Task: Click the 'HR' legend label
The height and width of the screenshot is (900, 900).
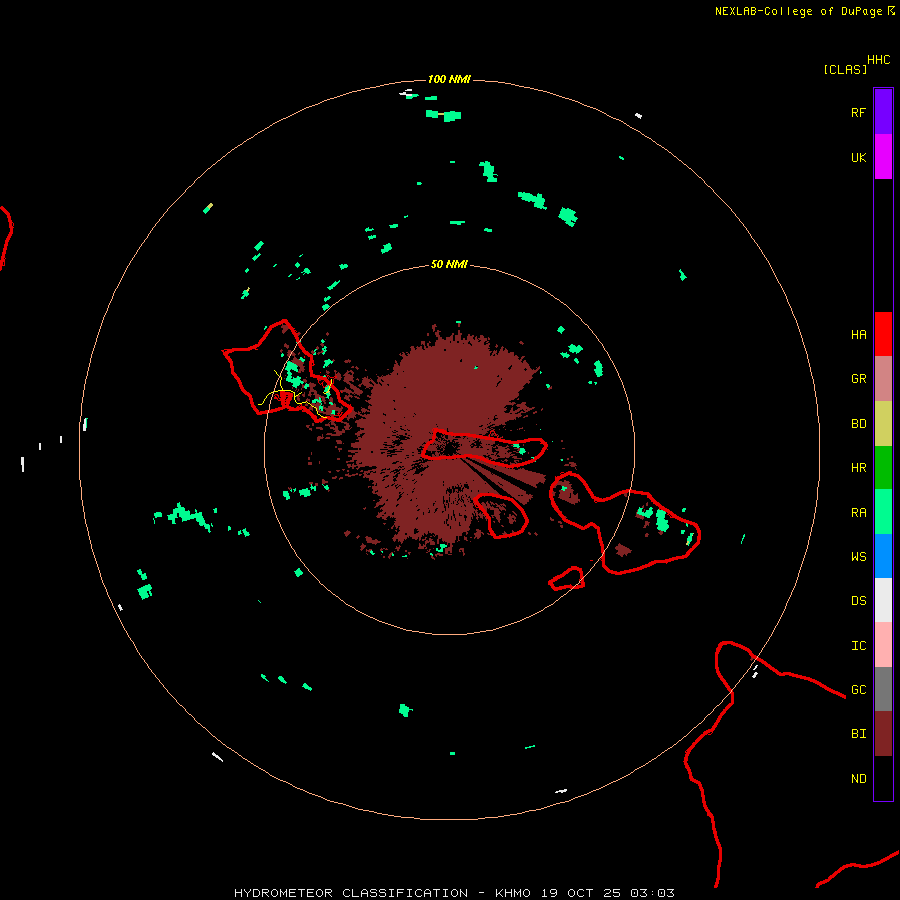Action: 858,468
